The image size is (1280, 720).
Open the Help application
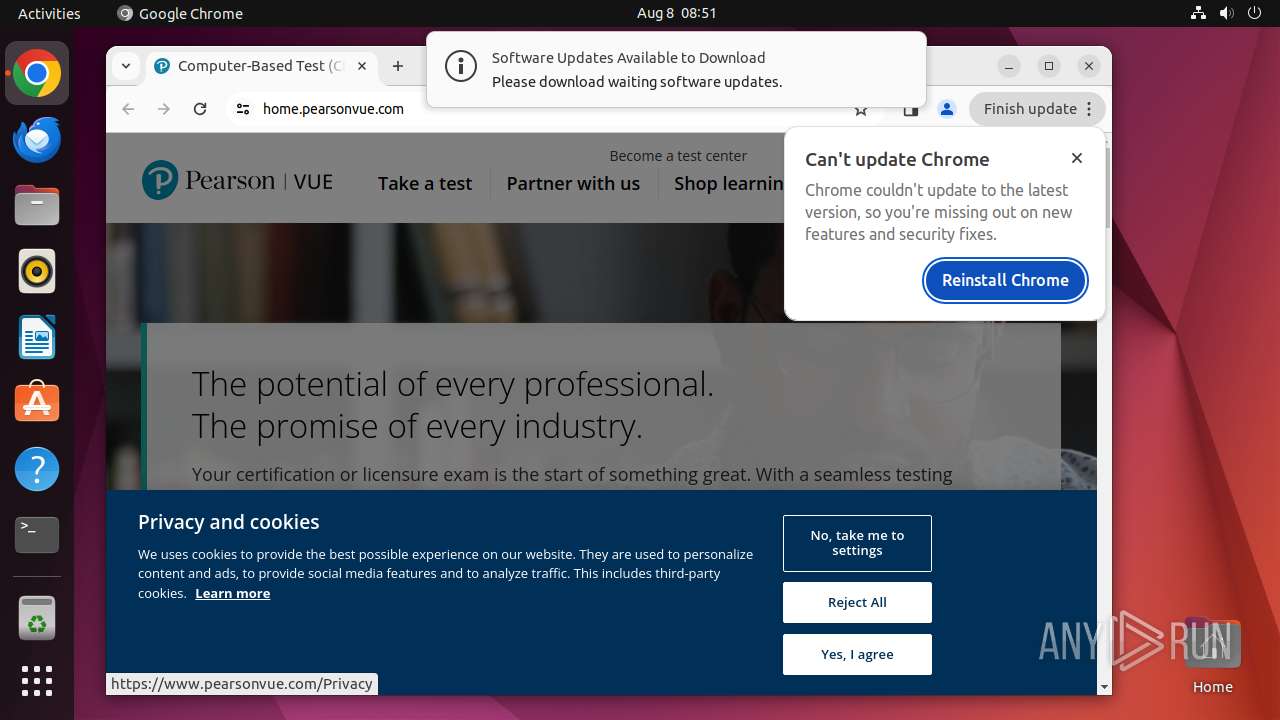(37, 469)
